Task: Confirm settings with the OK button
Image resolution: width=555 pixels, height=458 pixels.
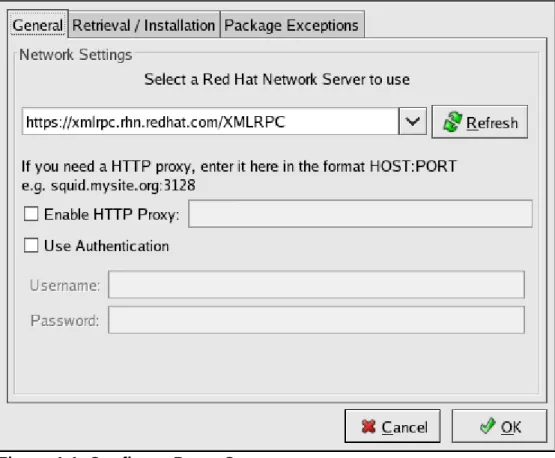Action: (x=499, y=426)
